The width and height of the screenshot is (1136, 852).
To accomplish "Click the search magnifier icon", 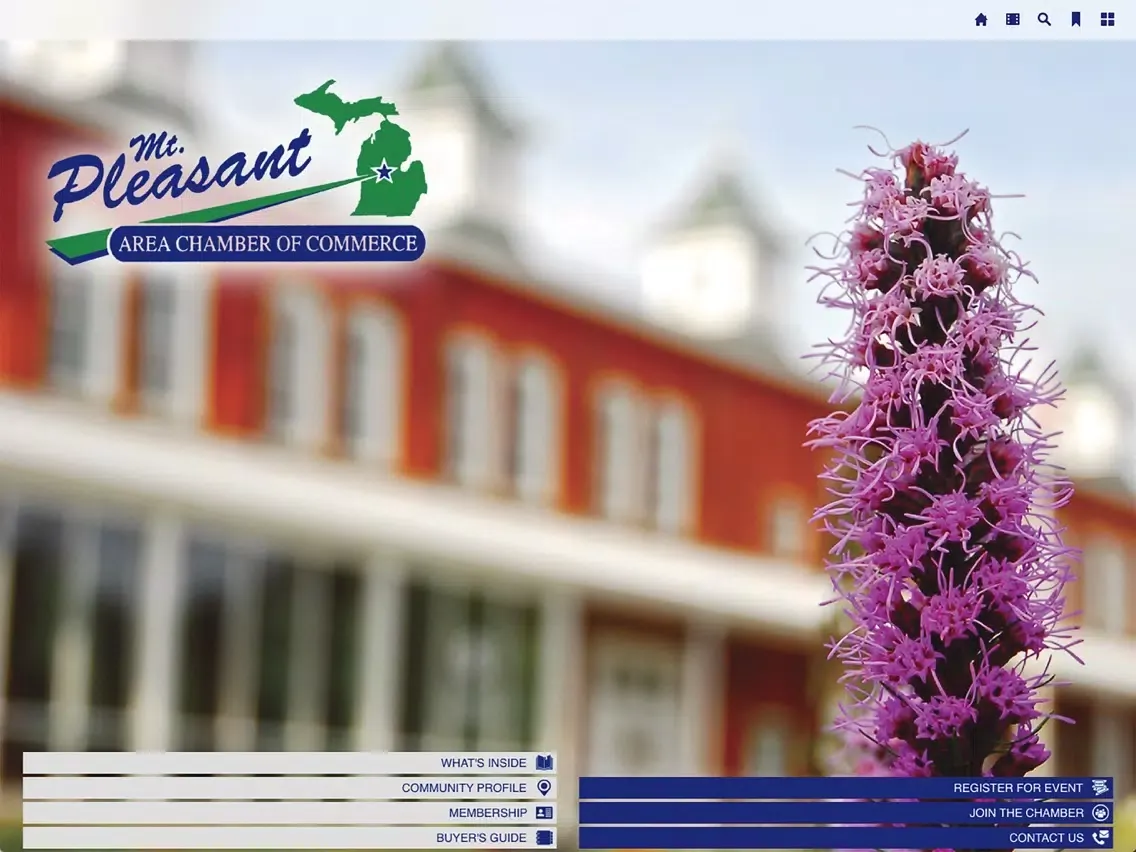I will pos(1044,20).
